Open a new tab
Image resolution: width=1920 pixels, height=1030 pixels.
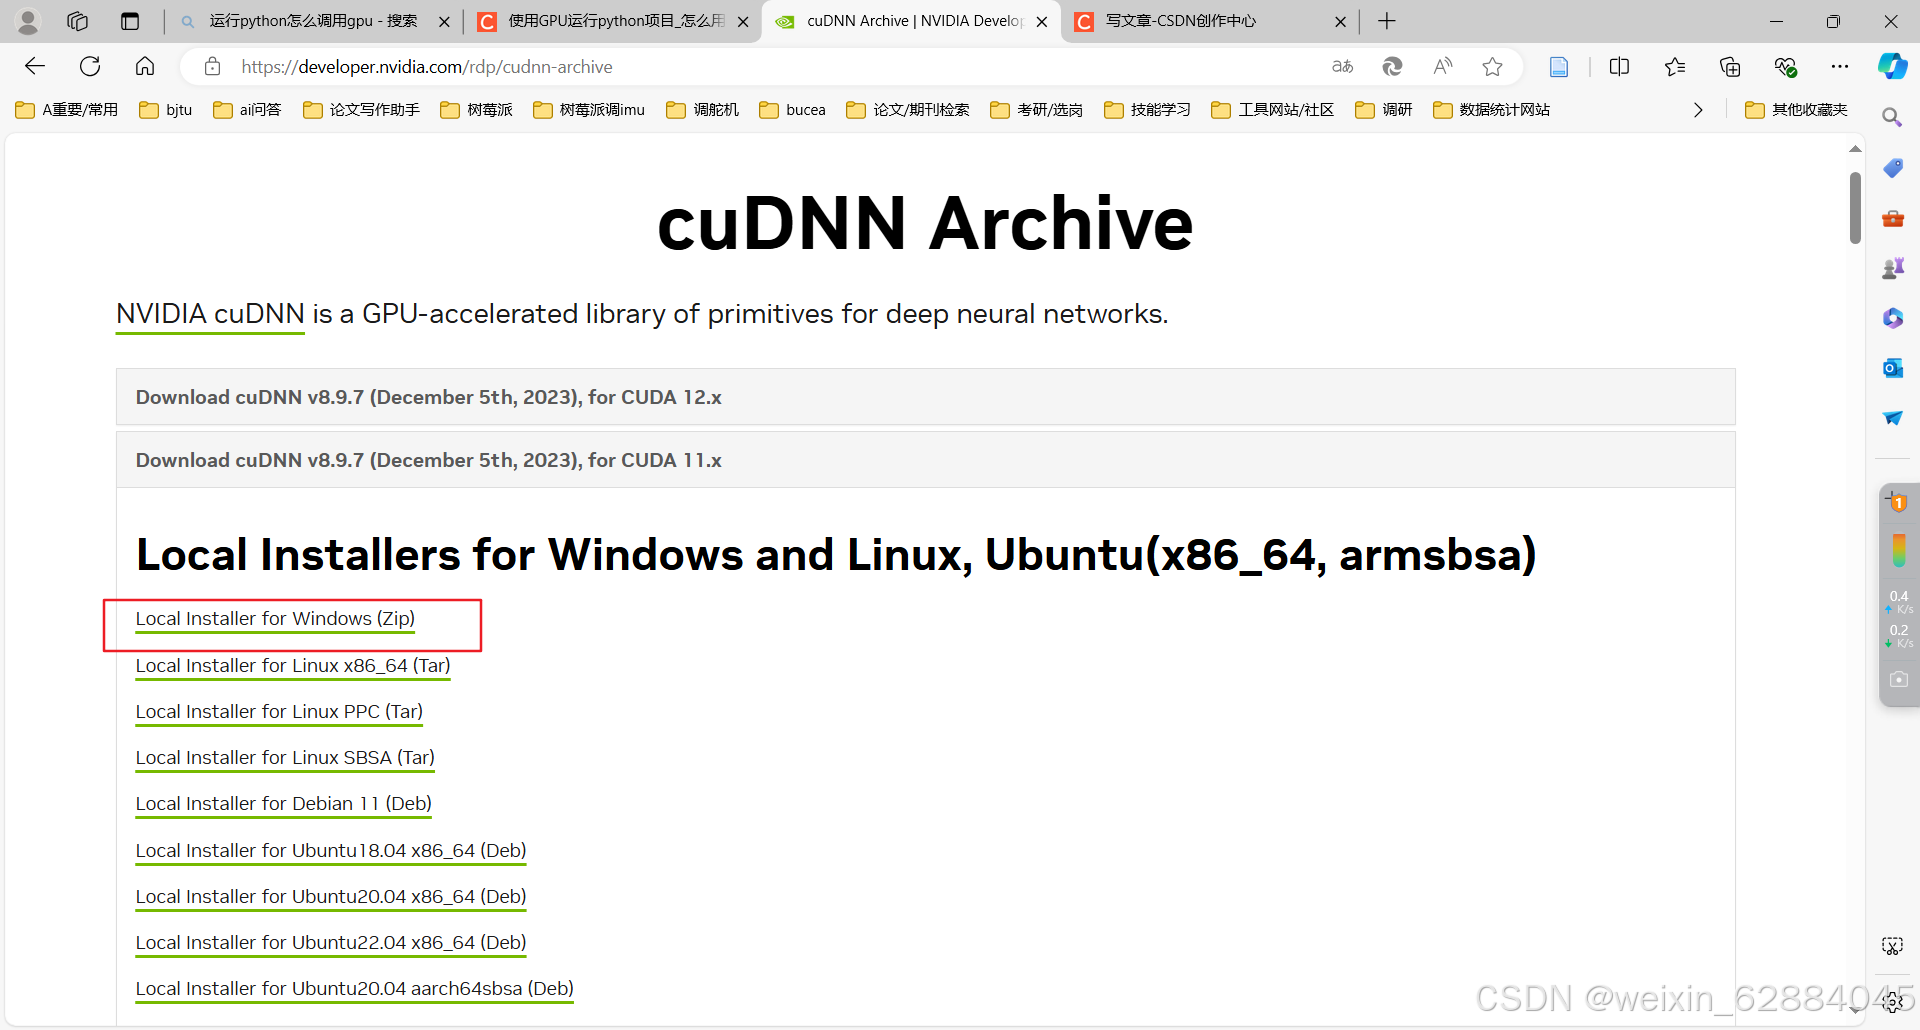coord(1387,21)
